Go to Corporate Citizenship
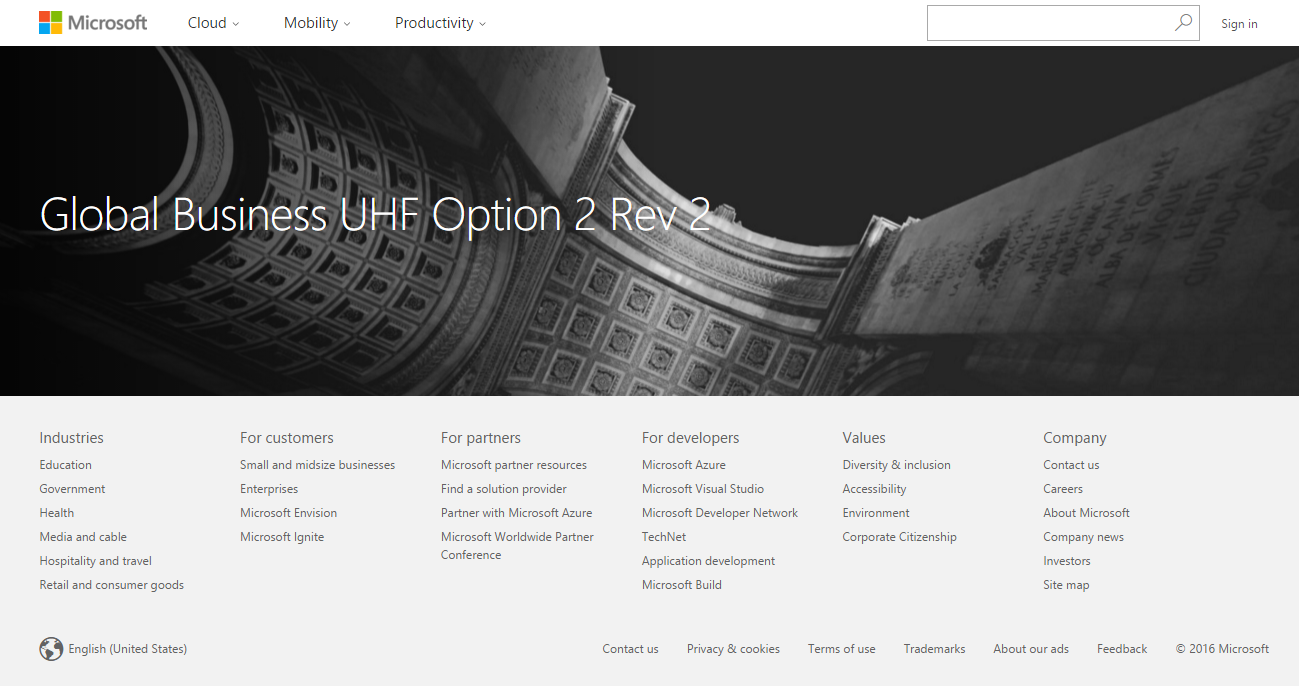 pos(900,537)
